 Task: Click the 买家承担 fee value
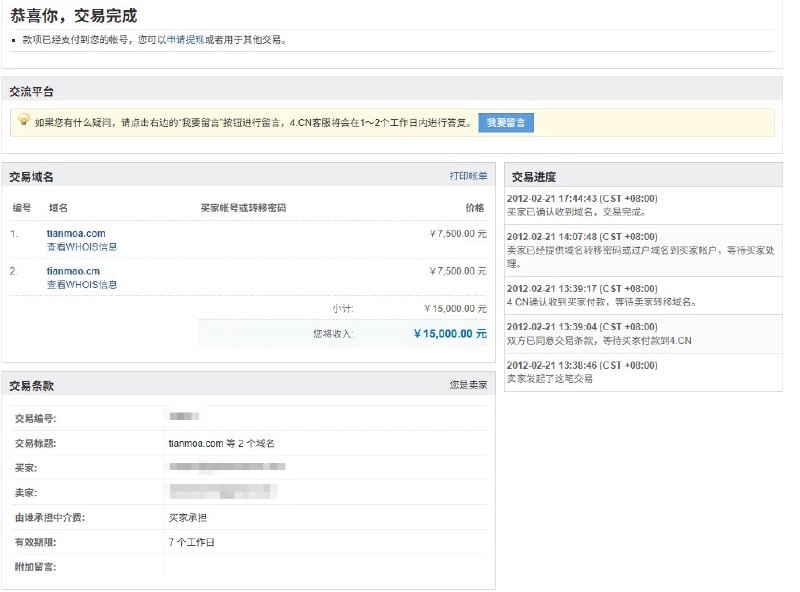coord(188,518)
